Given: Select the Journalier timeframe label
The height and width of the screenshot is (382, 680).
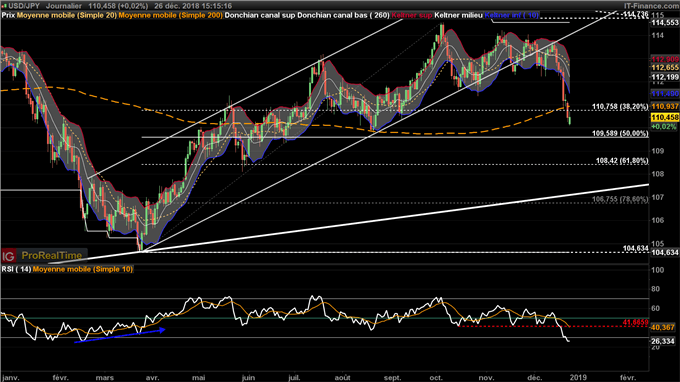Looking at the screenshot, I should (x=64, y=6).
